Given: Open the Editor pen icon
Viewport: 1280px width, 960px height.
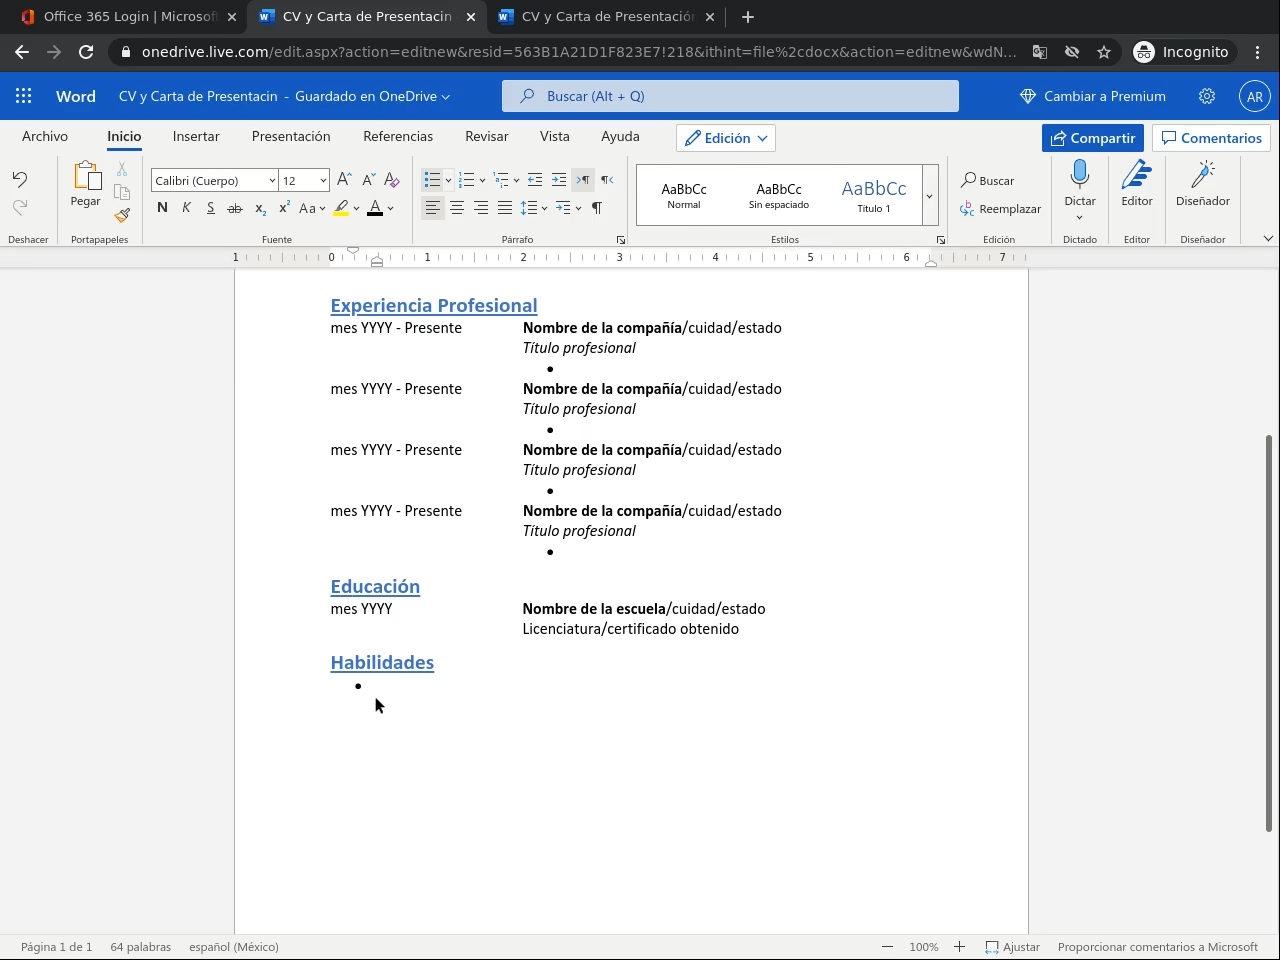Looking at the screenshot, I should [1137, 177].
